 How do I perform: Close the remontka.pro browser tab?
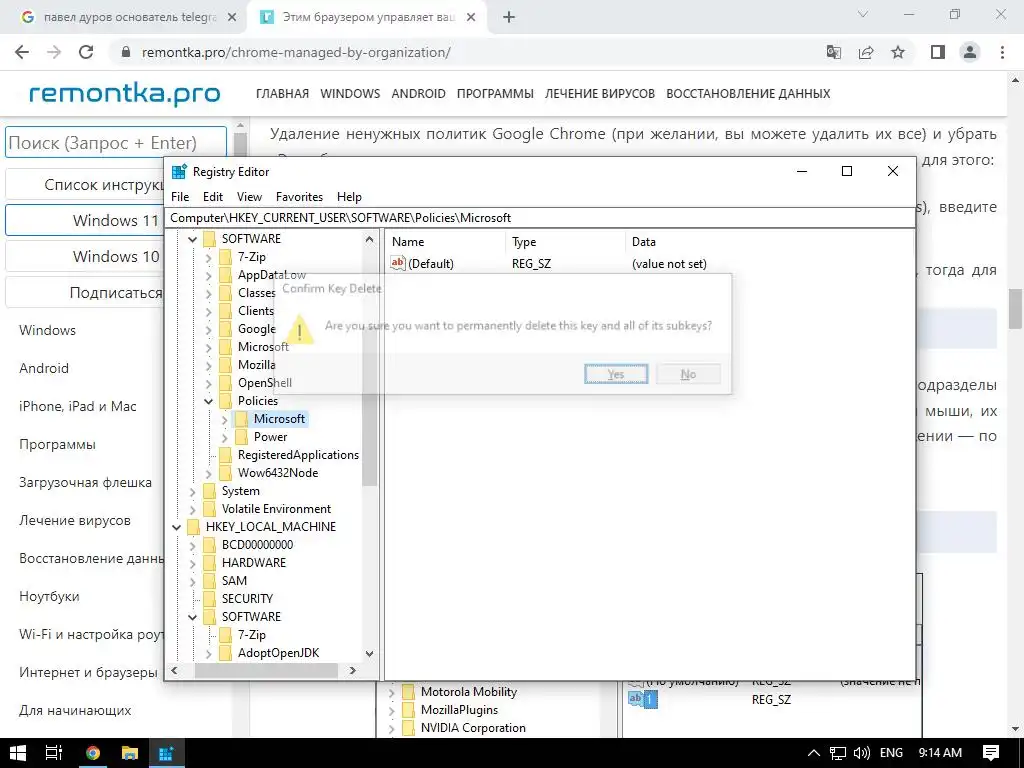pos(471,18)
